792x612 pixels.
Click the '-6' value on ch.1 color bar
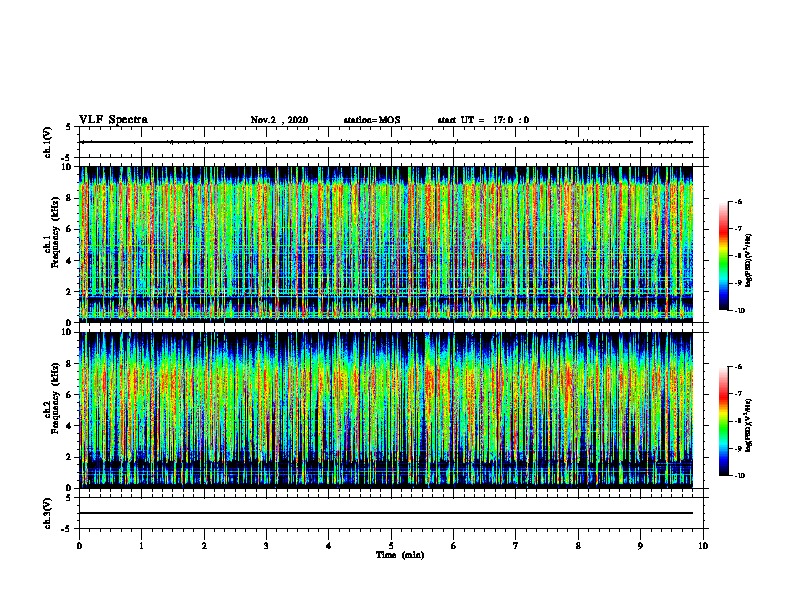[738, 201]
